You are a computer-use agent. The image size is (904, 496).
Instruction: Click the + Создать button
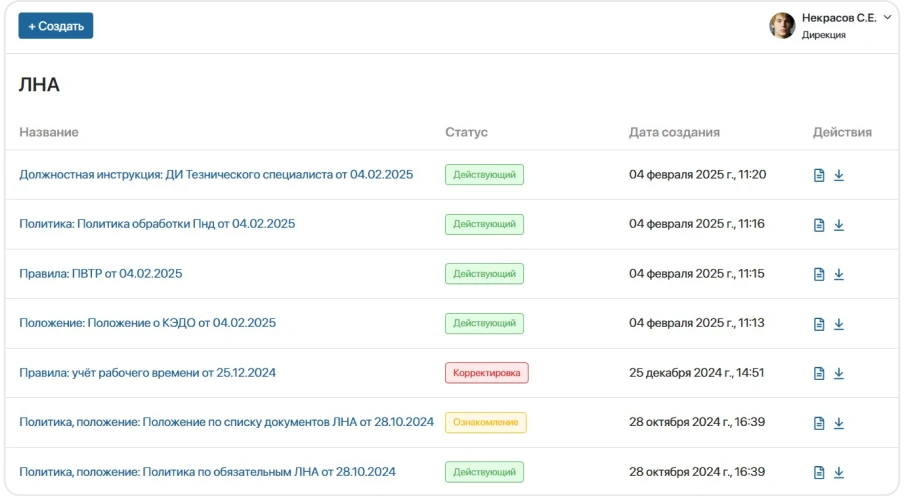56,26
